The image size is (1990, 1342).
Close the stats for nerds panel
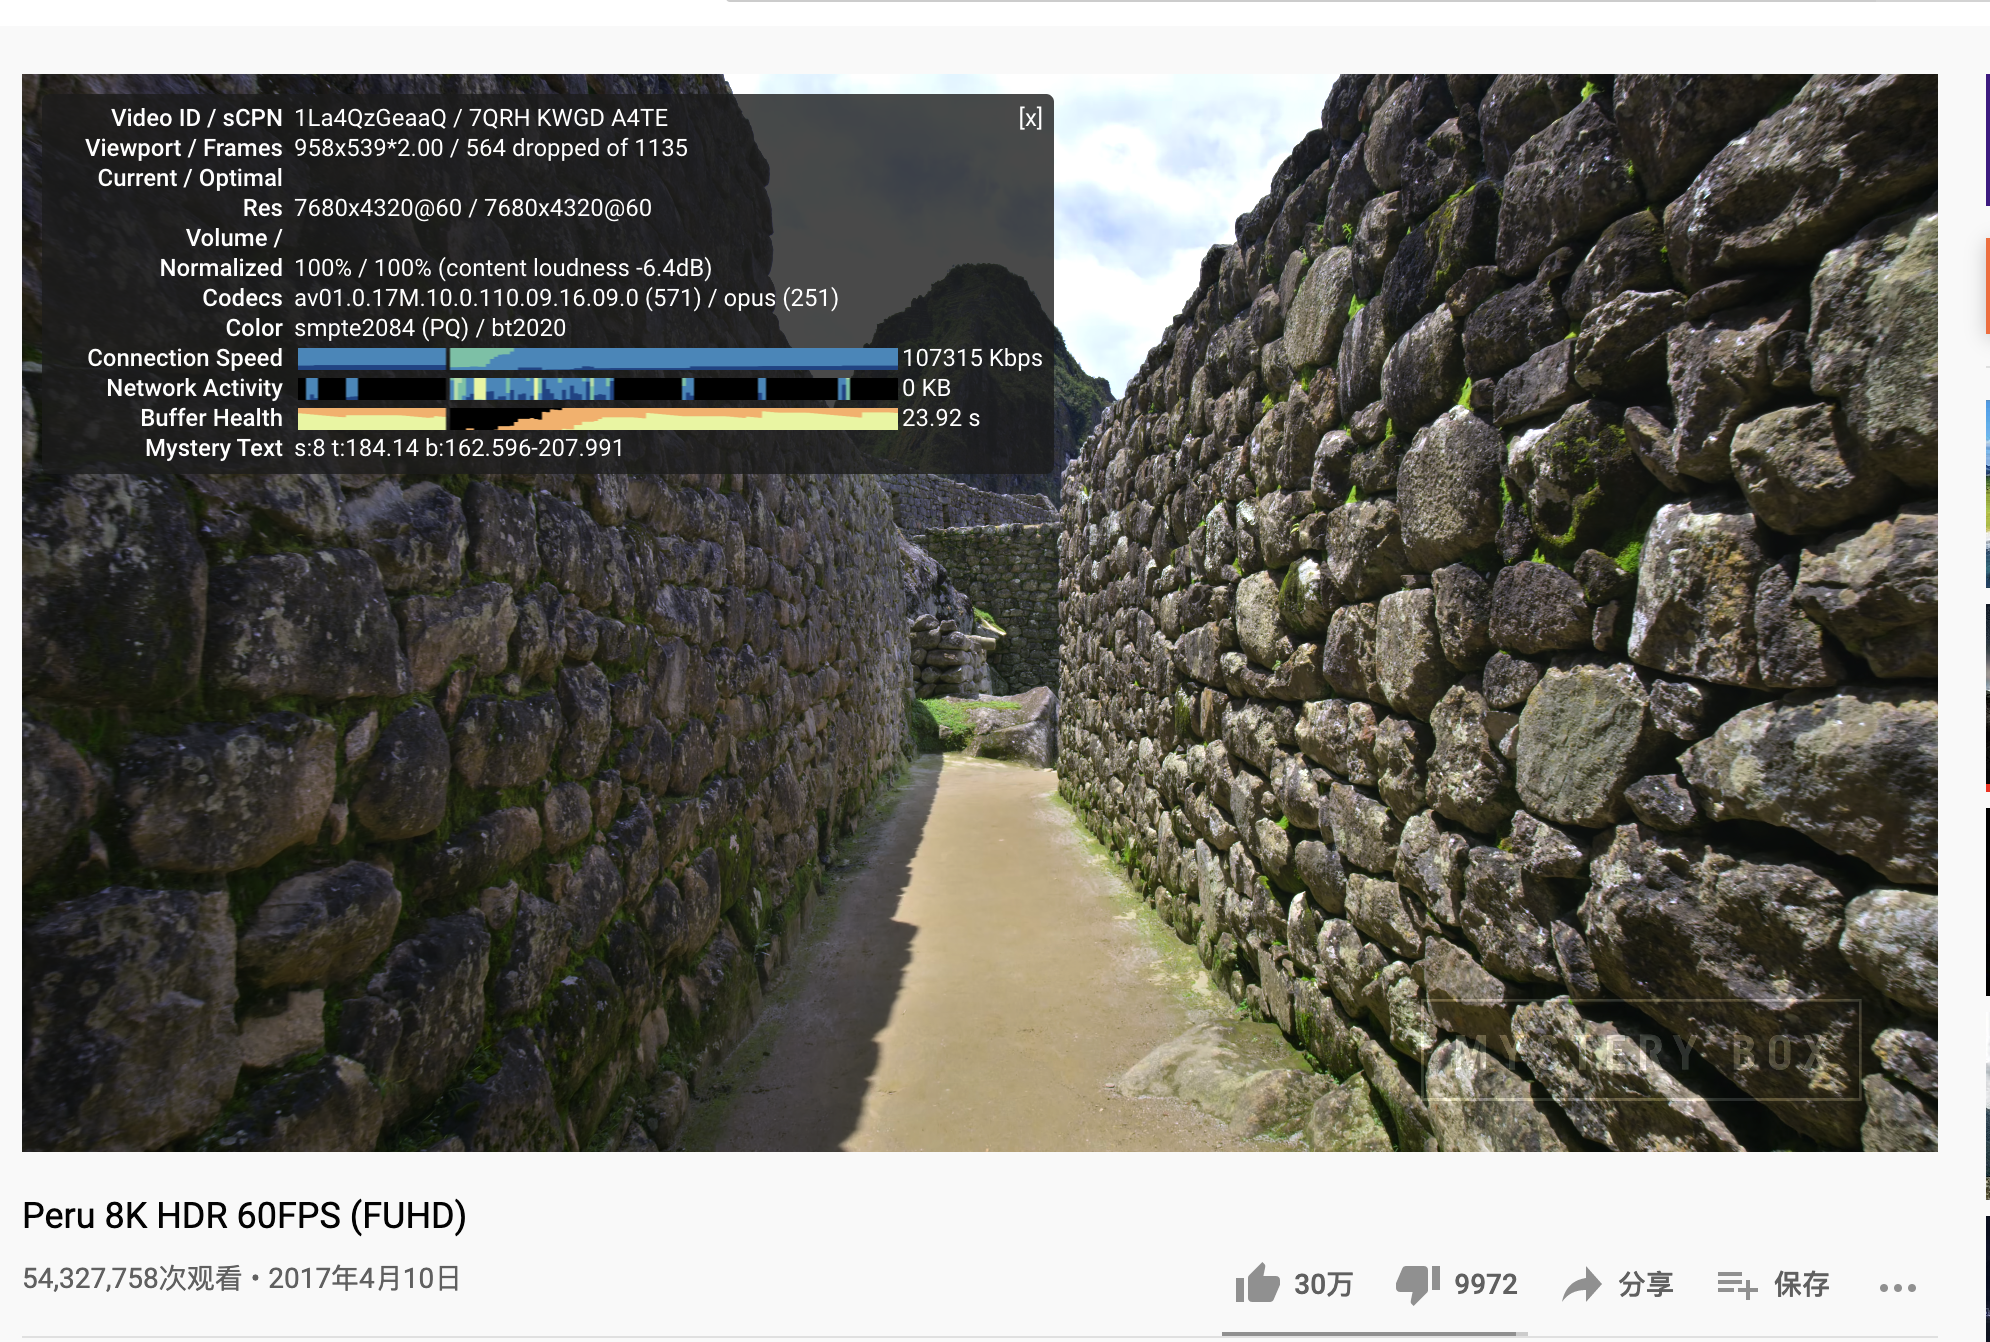[x=1030, y=118]
